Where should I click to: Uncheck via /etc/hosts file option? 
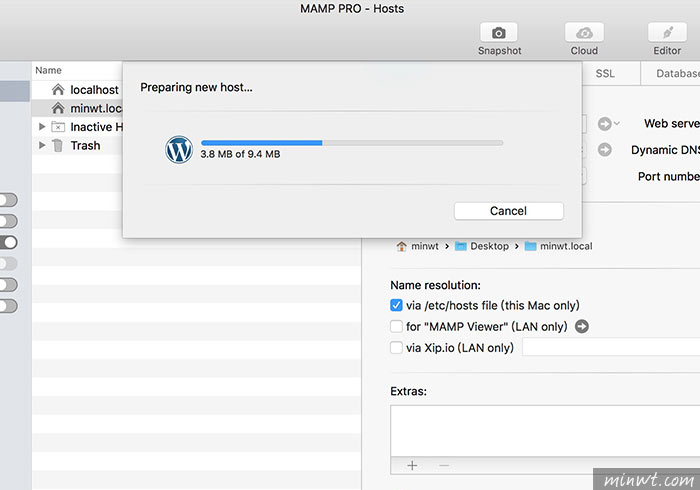click(x=396, y=305)
